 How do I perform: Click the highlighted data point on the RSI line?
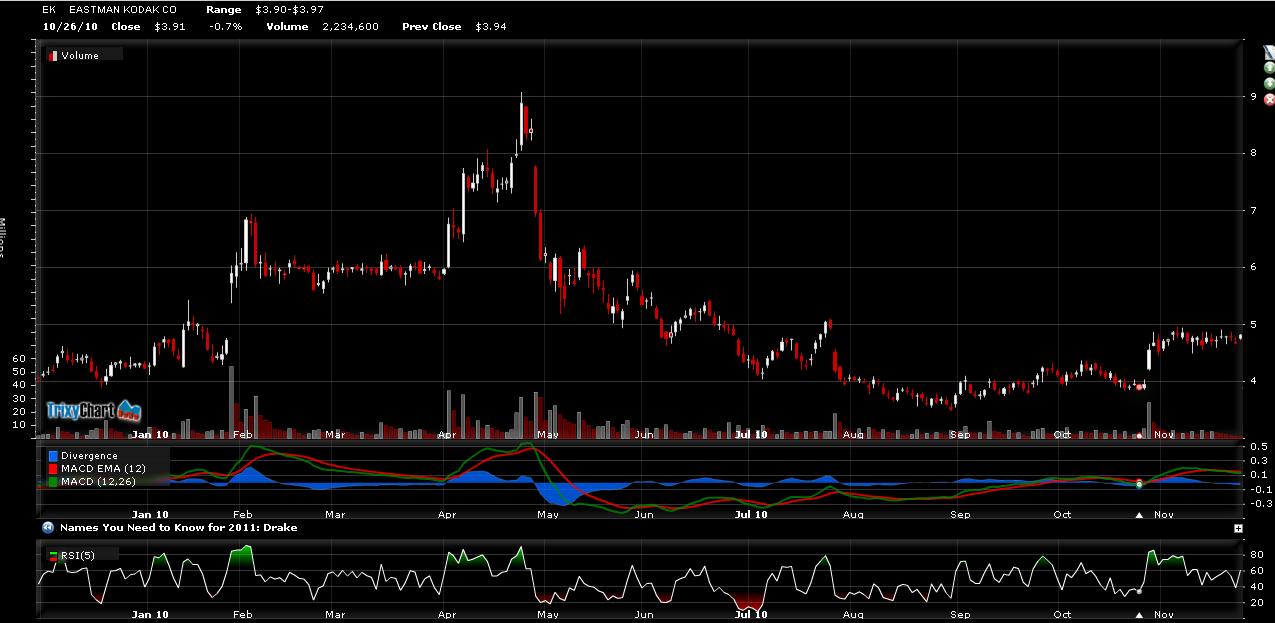(x=1139, y=591)
